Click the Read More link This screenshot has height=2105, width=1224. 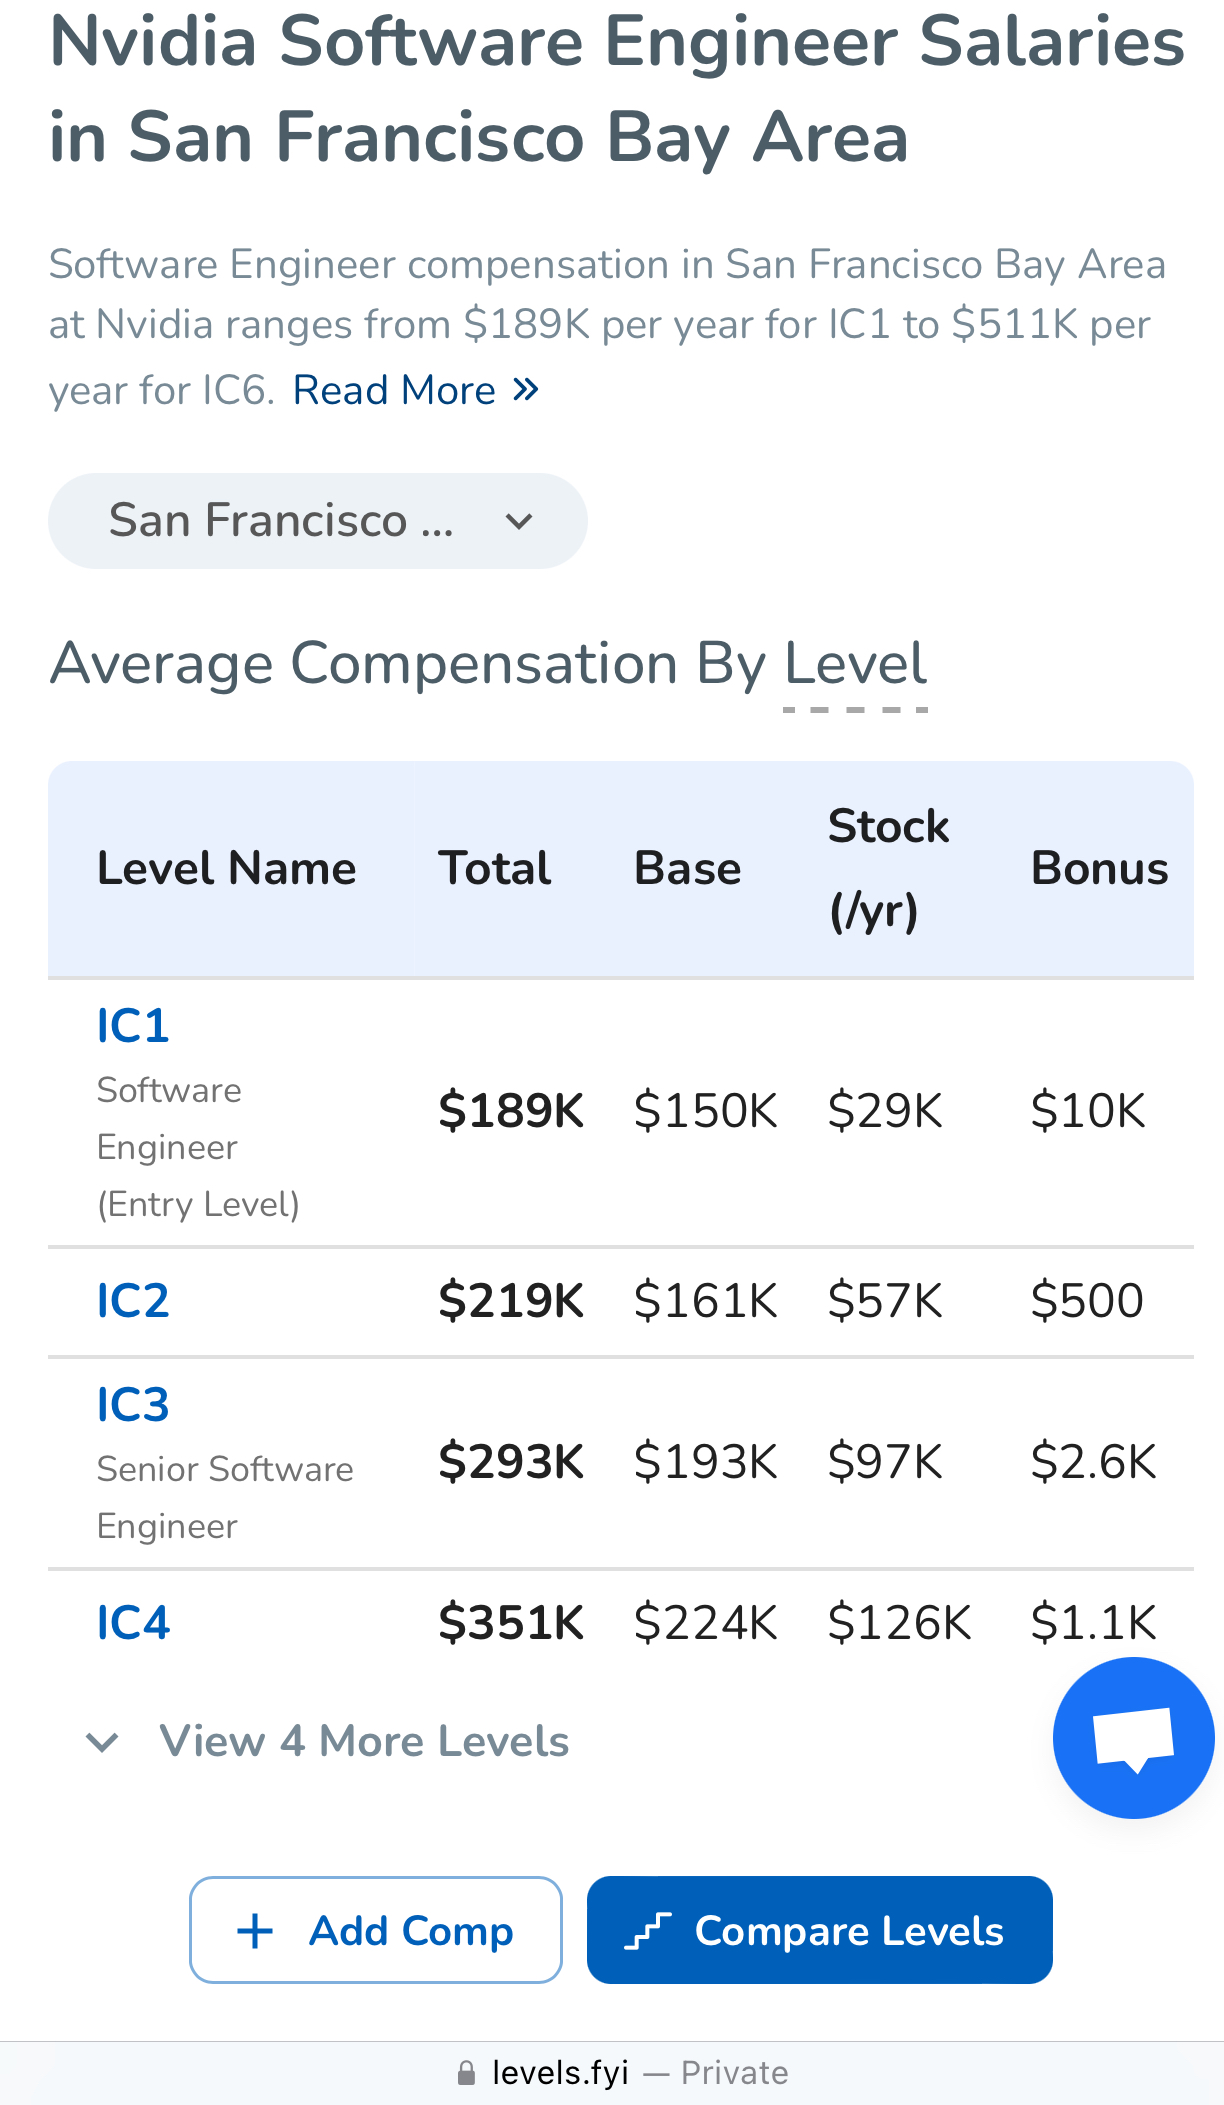click(394, 390)
